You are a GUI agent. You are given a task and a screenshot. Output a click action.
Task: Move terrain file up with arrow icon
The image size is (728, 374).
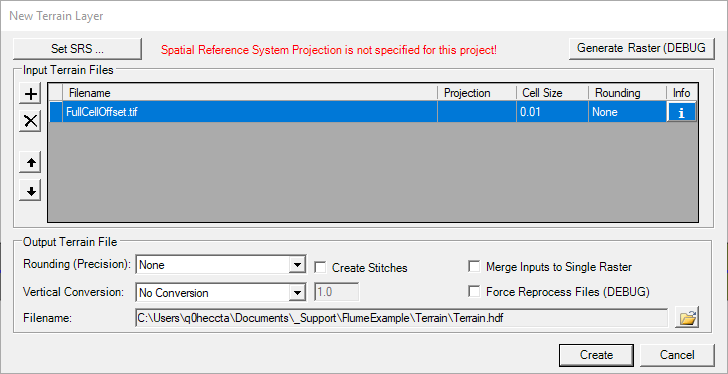pos(30,162)
